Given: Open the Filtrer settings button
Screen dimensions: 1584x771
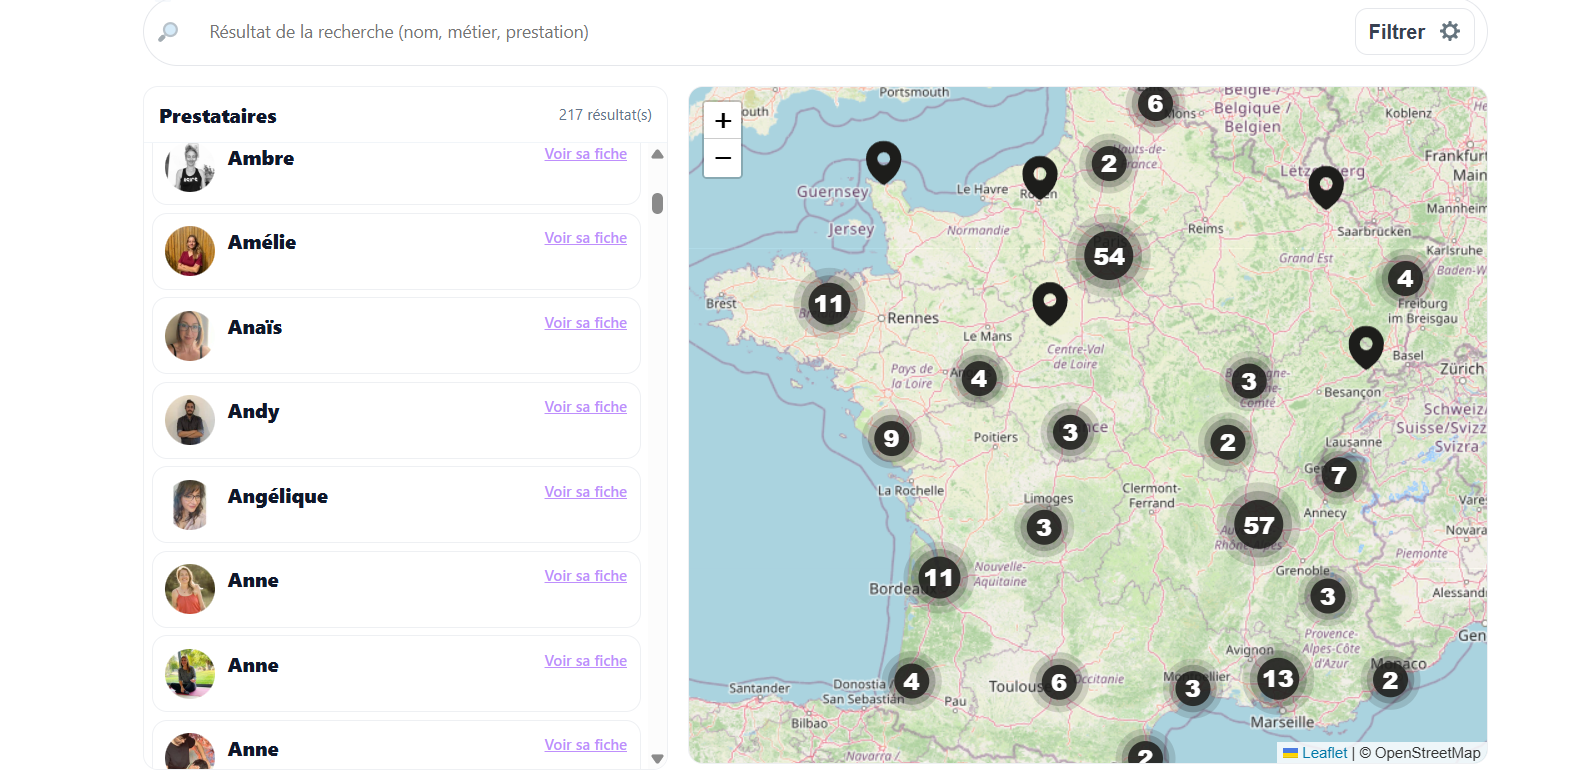Looking at the screenshot, I should tap(1415, 32).
